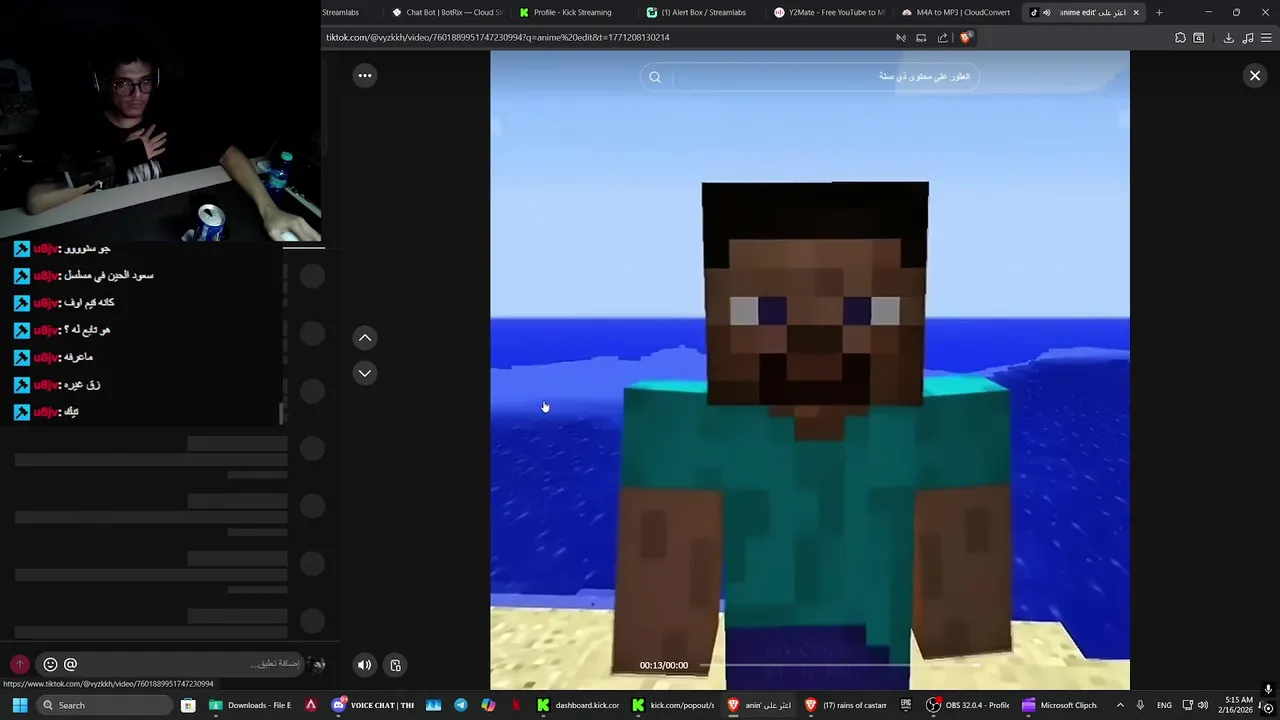Click the 00:13/00:00 video timestamp
Screen dimensions: 1280x720
point(664,665)
